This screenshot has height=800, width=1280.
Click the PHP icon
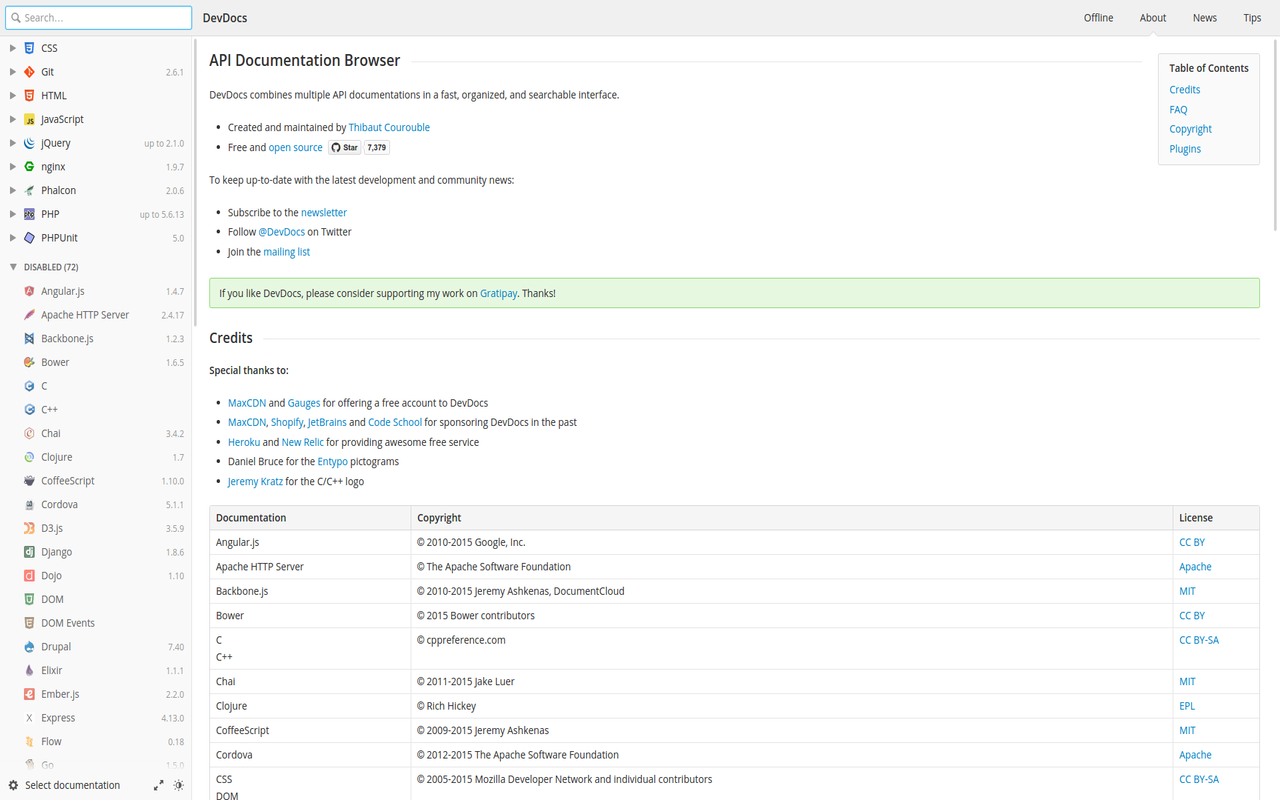pos(29,214)
